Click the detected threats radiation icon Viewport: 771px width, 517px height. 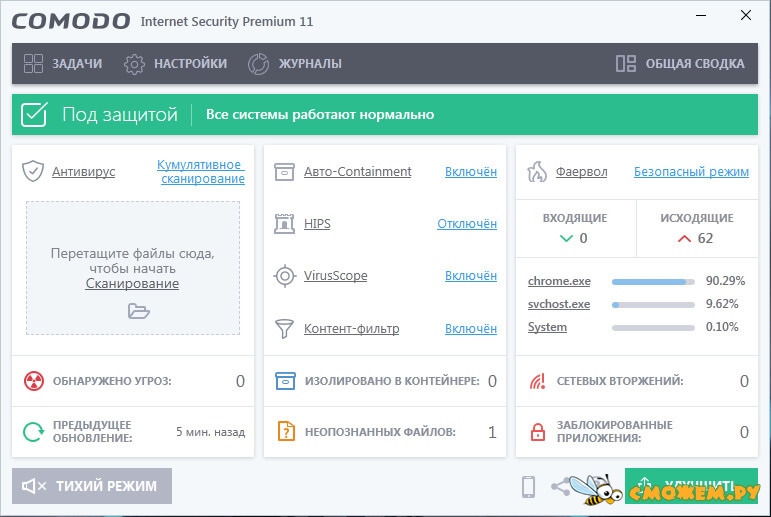coord(34,381)
